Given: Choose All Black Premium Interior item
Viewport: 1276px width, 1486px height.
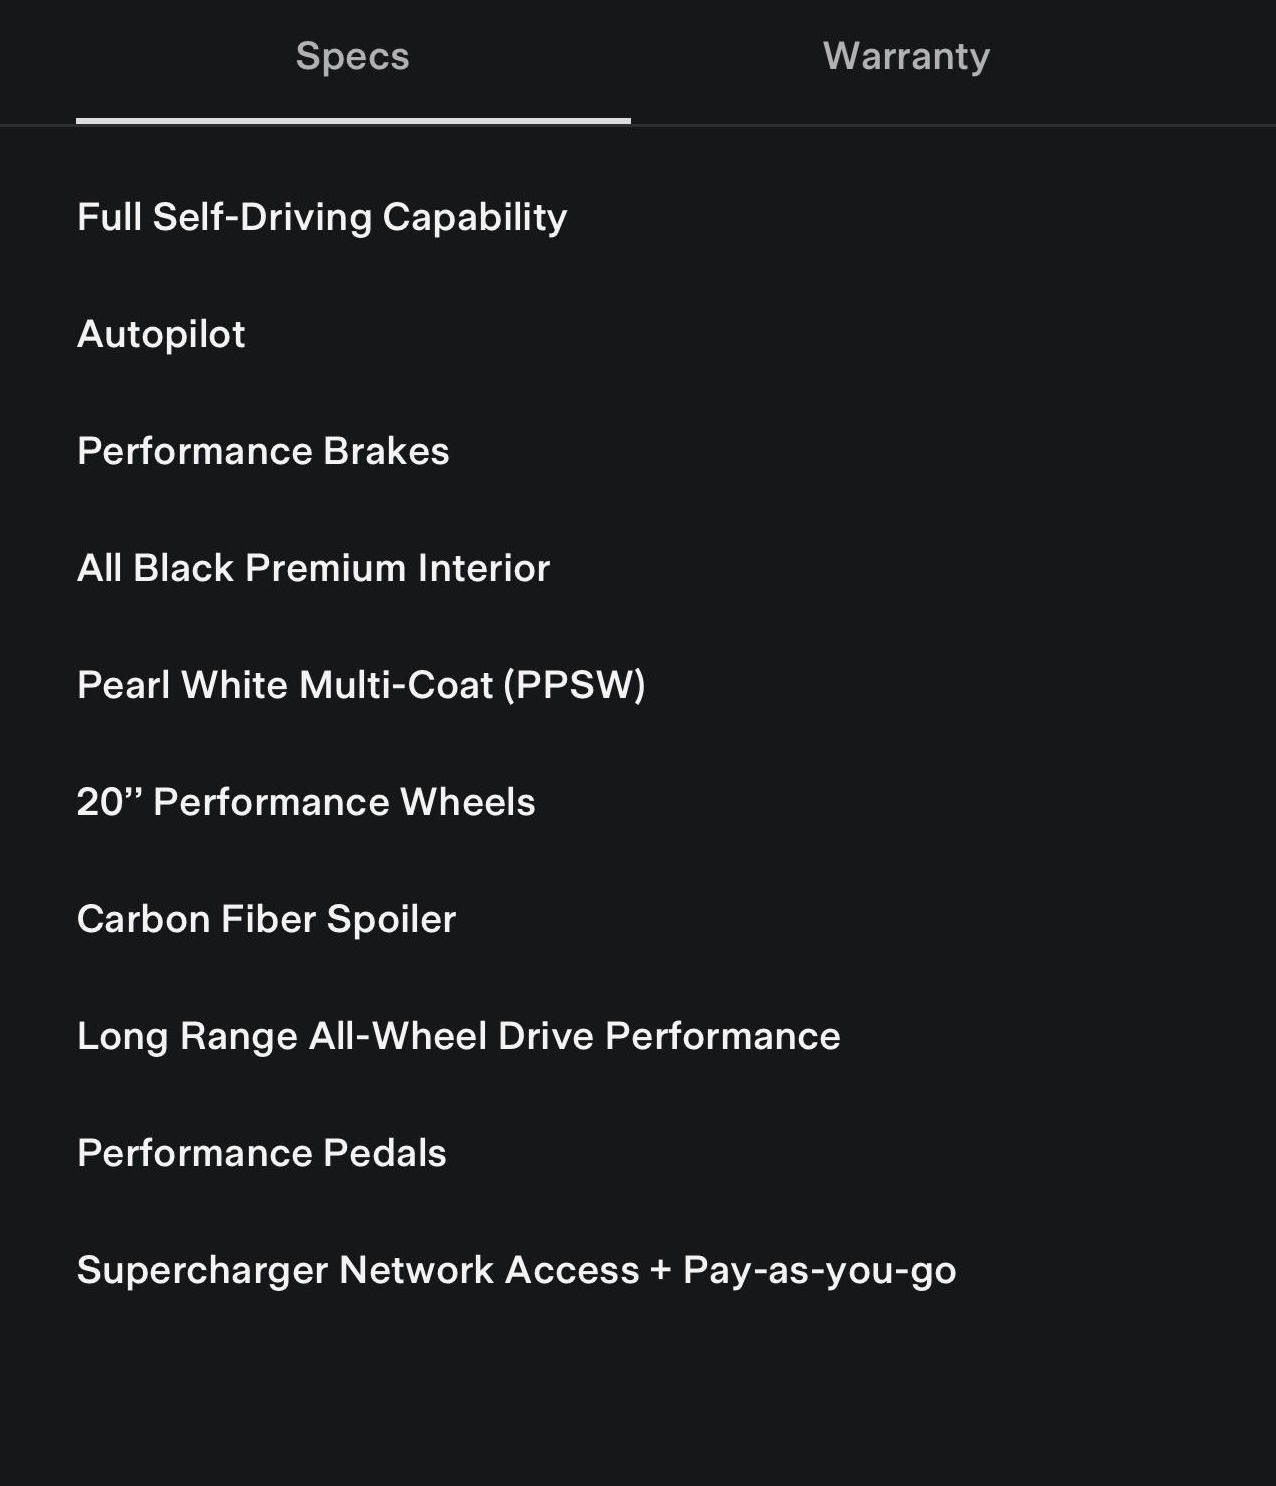Looking at the screenshot, I should pos(313,568).
